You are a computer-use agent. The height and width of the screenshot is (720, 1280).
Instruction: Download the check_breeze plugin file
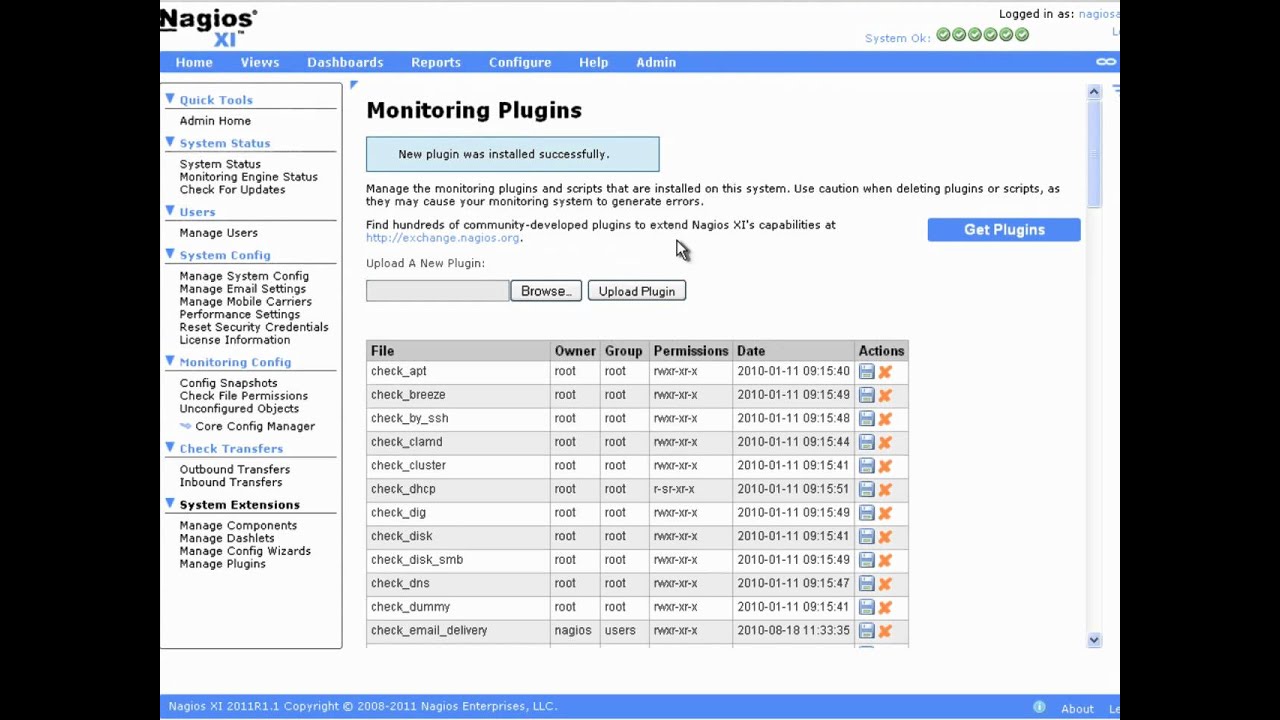pos(867,395)
